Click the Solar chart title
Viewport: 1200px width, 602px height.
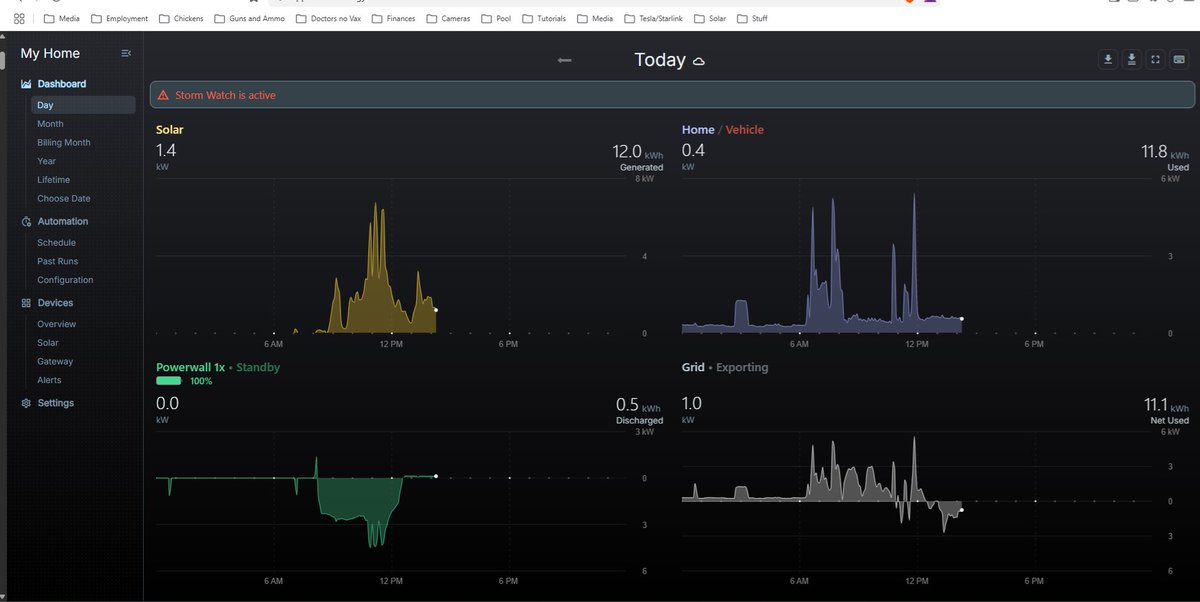click(x=170, y=130)
